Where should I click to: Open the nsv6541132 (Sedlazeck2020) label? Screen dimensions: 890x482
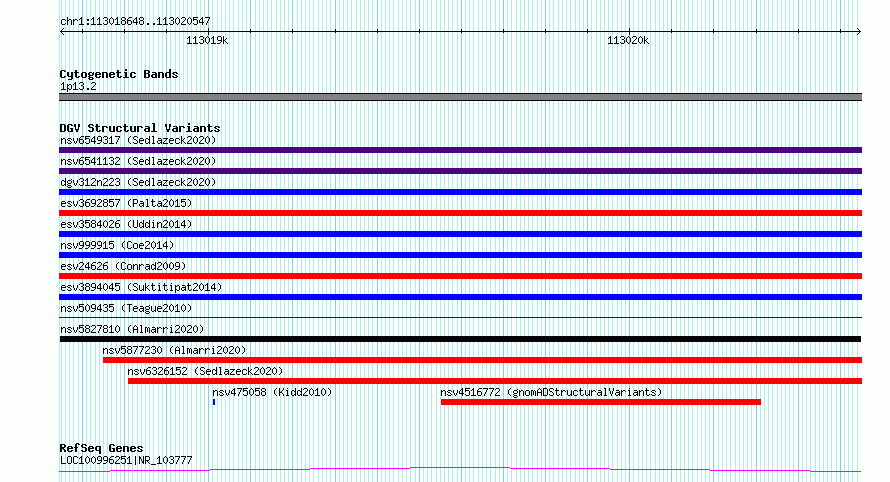138,161
